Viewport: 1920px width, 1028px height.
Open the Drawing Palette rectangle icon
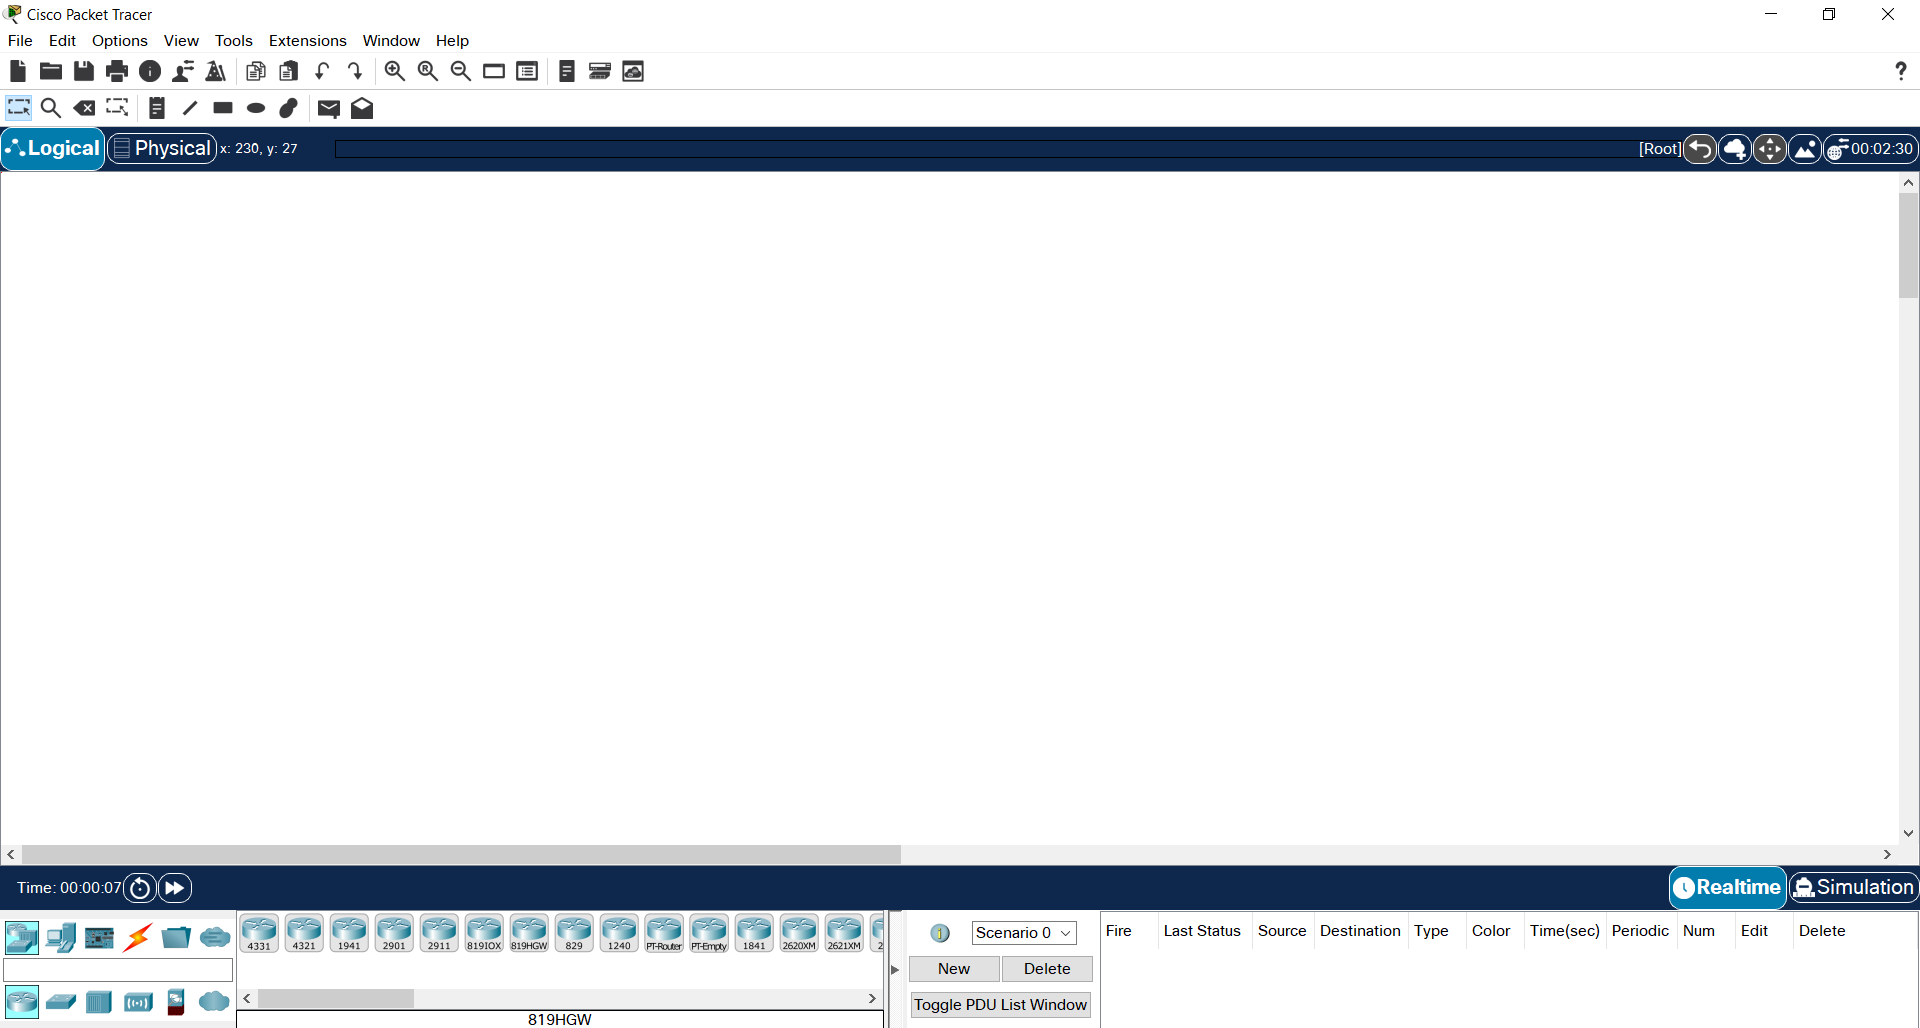pos(494,71)
